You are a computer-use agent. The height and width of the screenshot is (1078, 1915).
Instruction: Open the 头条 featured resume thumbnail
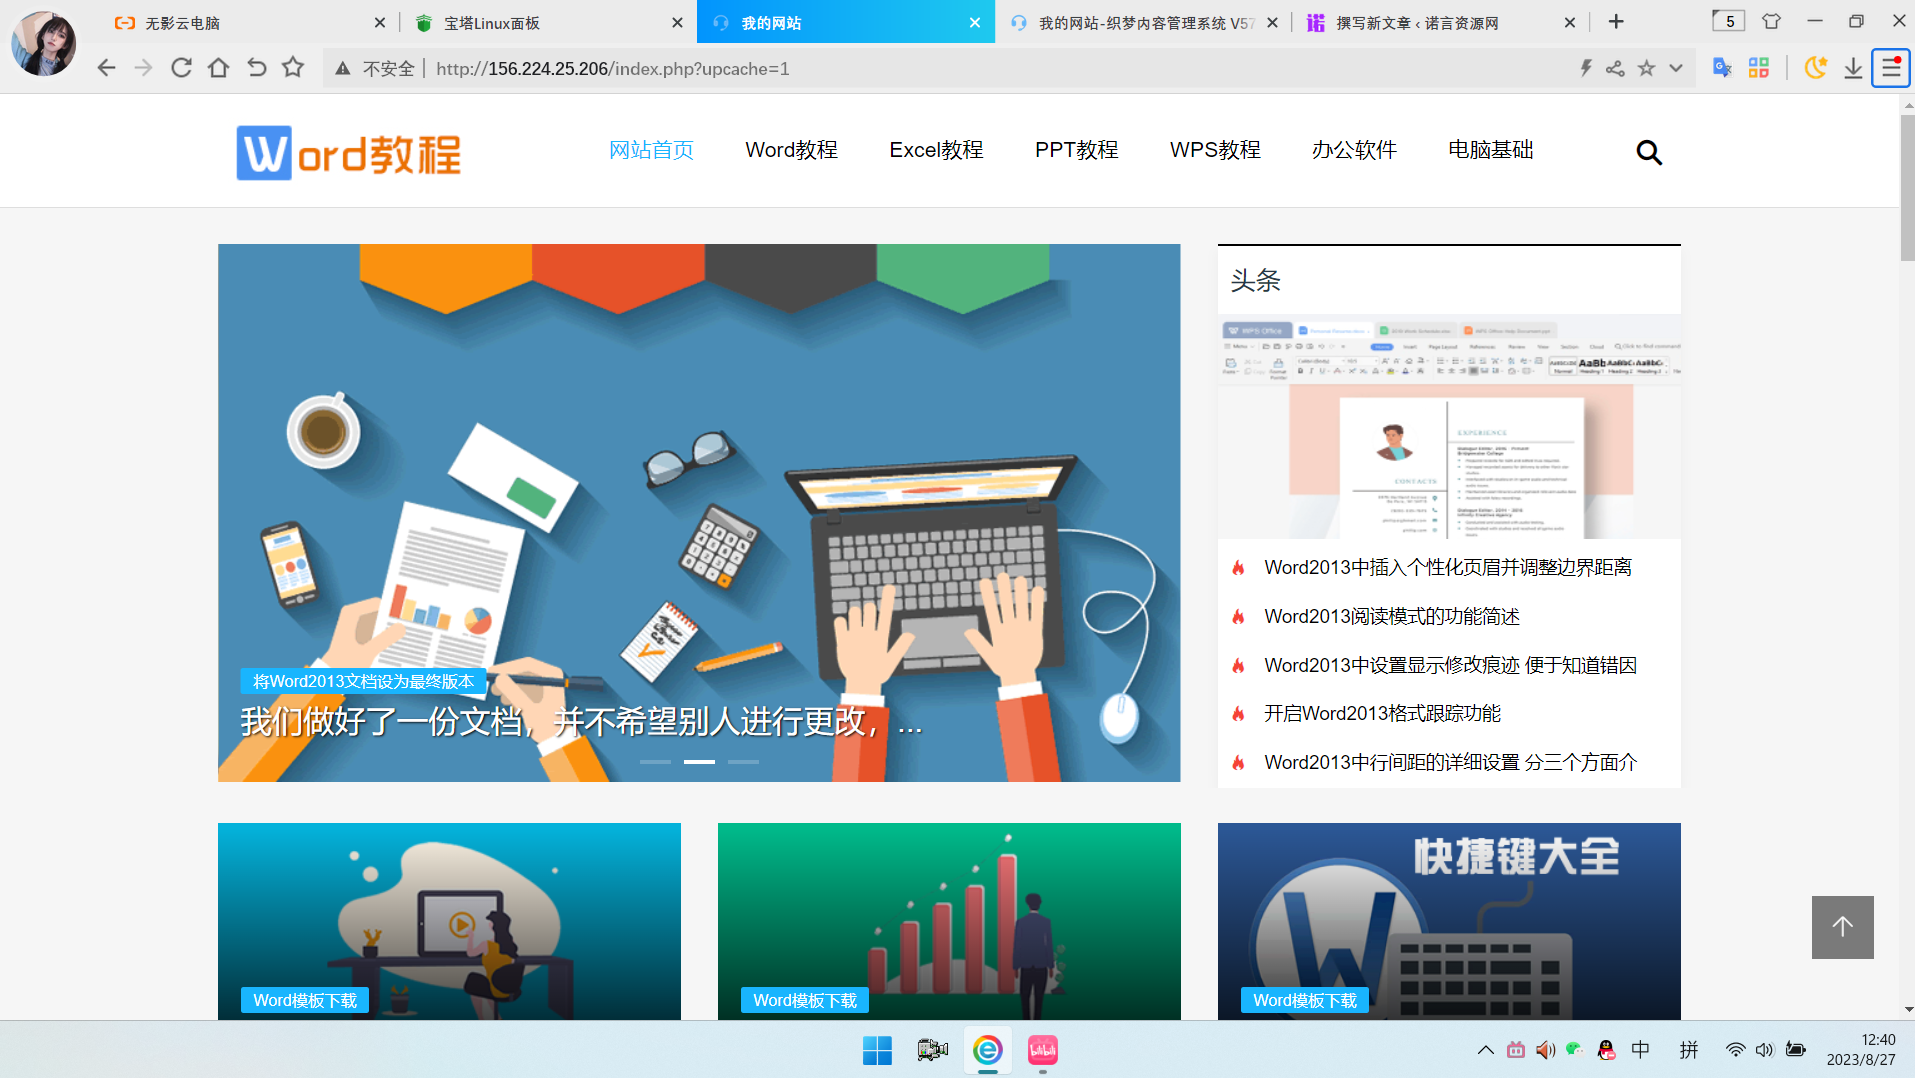pos(1449,427)
